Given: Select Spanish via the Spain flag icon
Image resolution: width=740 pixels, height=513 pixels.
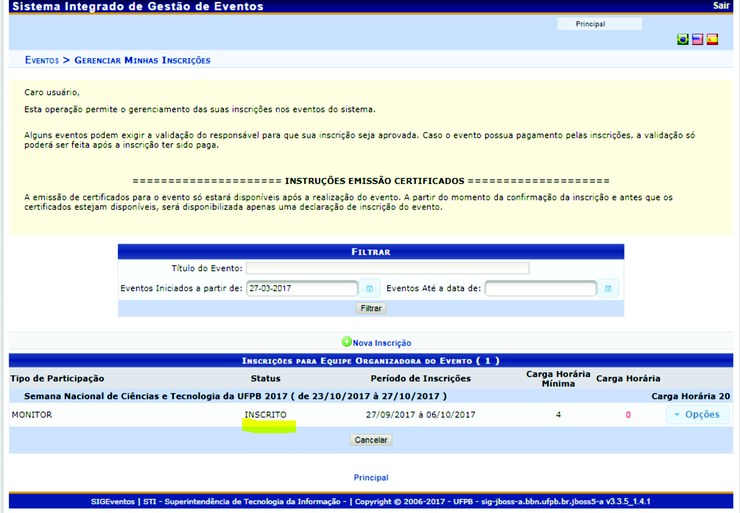Looking at the screenshot, I should click(712, 40).
